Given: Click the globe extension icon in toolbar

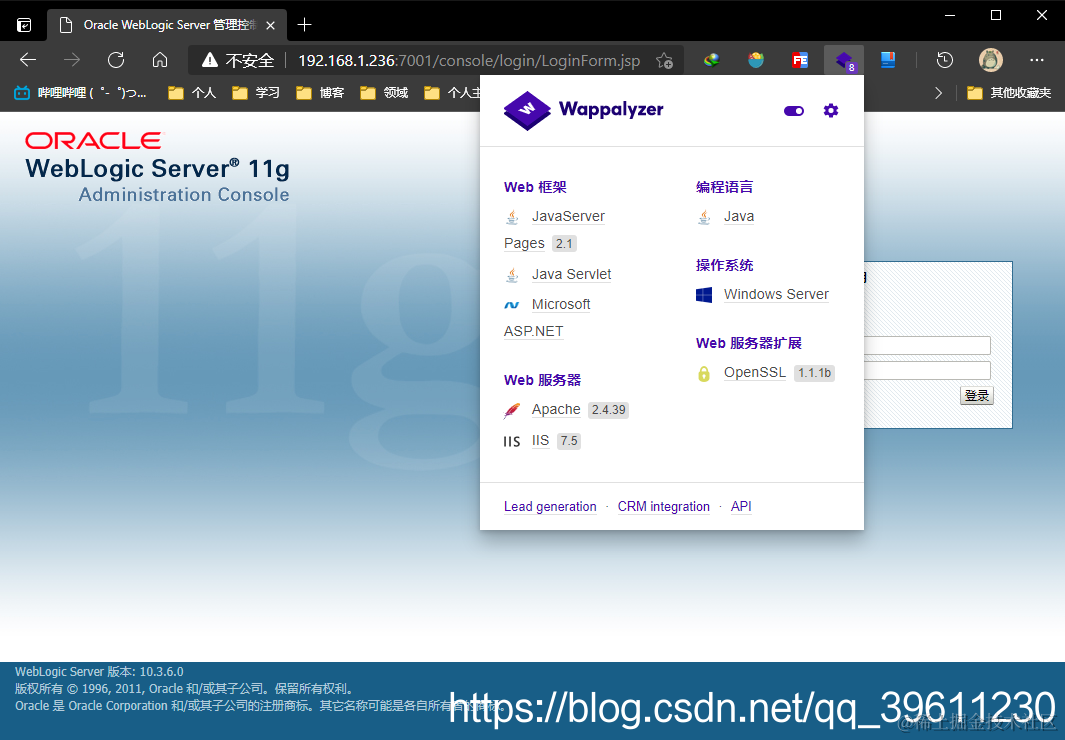Looking at the screenshot, I should pos(712,60).
